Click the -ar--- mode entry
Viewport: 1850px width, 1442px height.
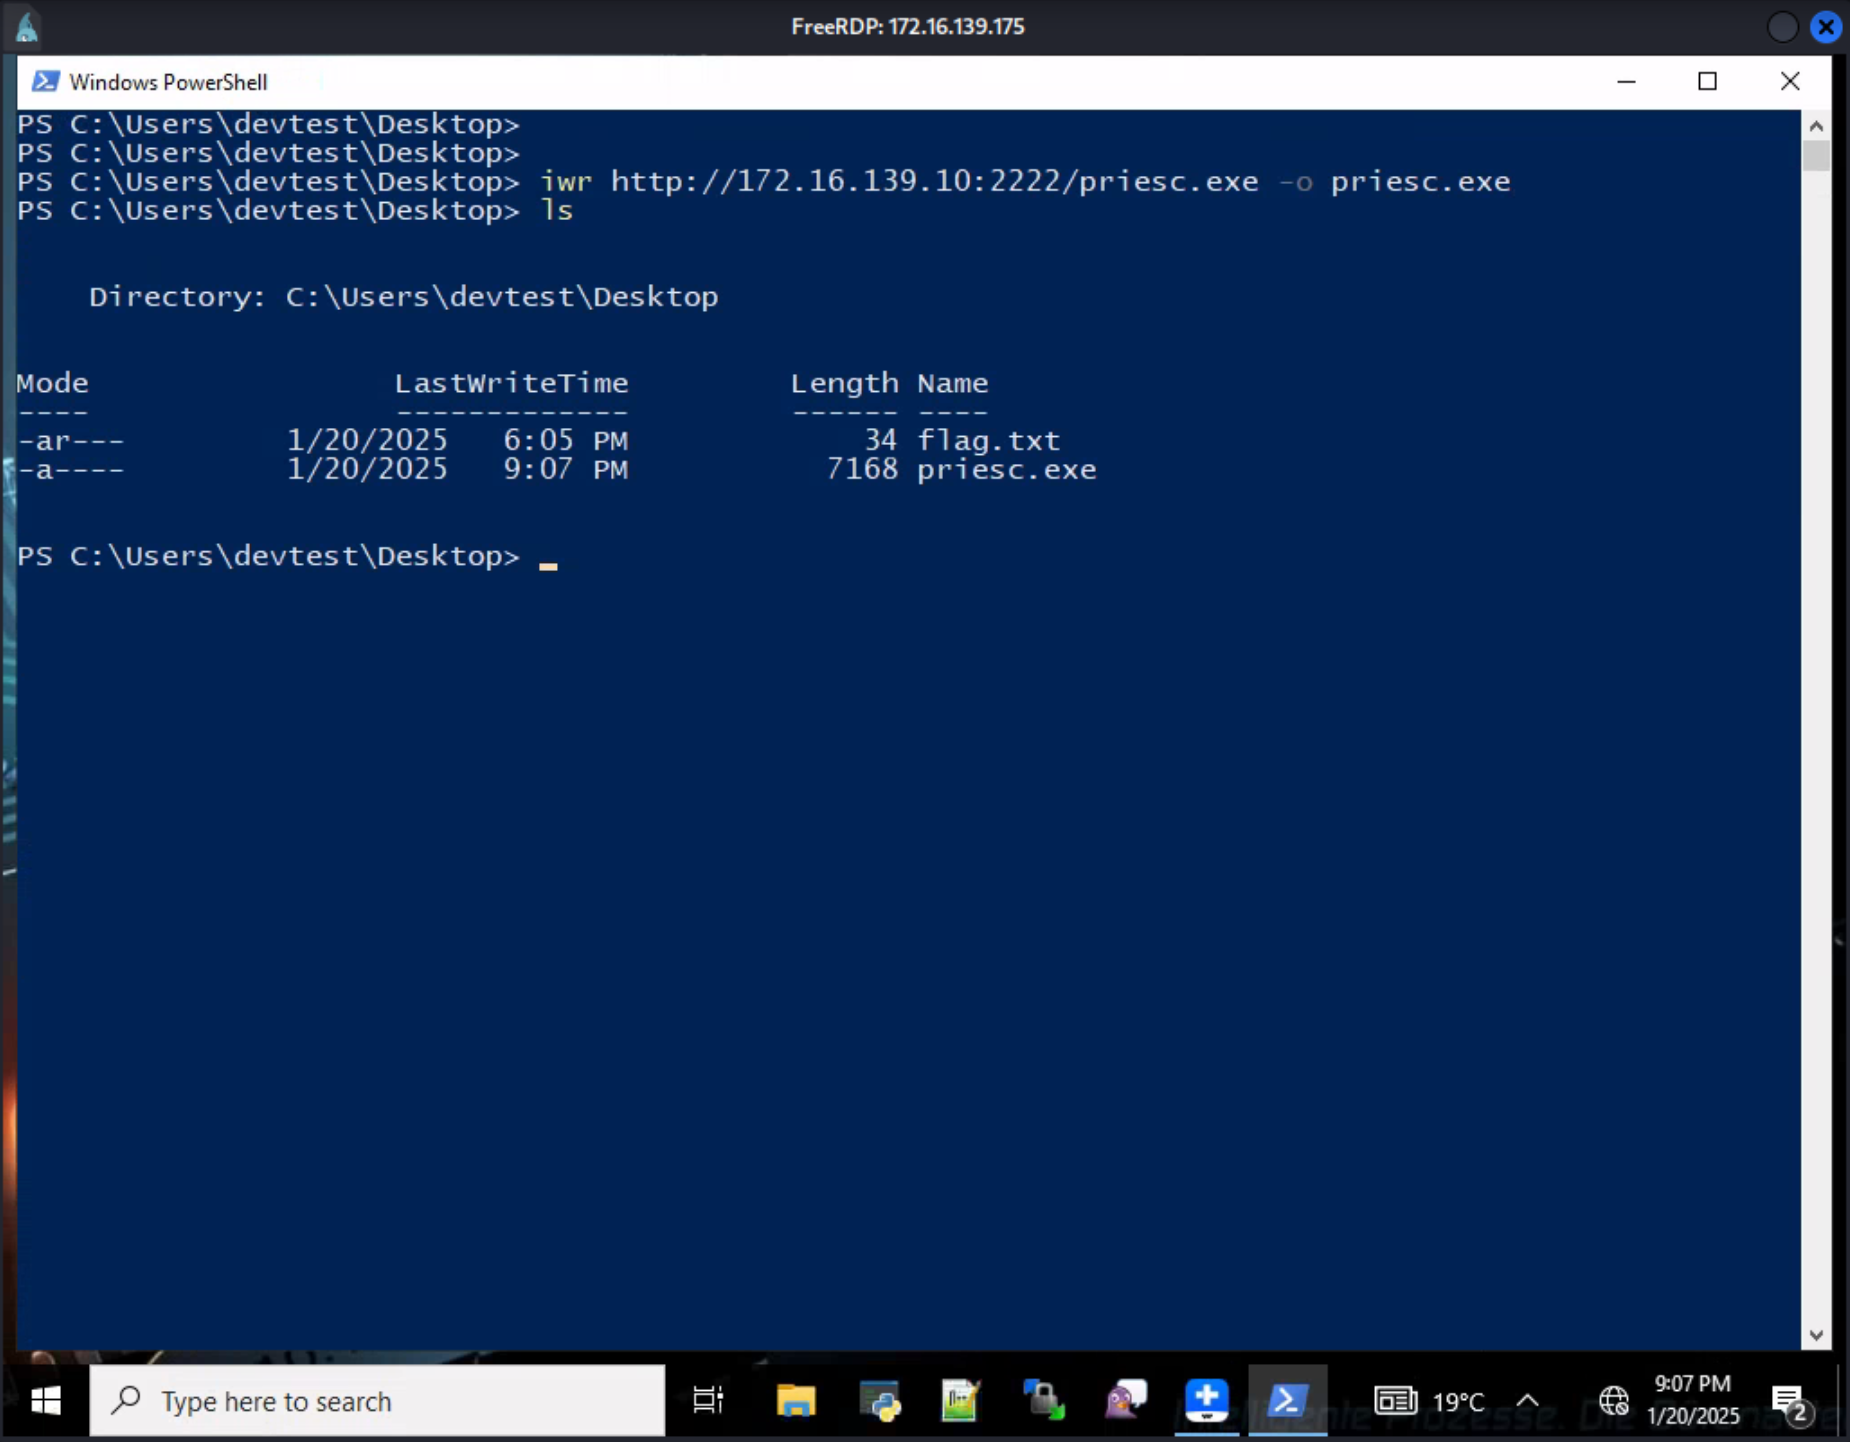70,440
